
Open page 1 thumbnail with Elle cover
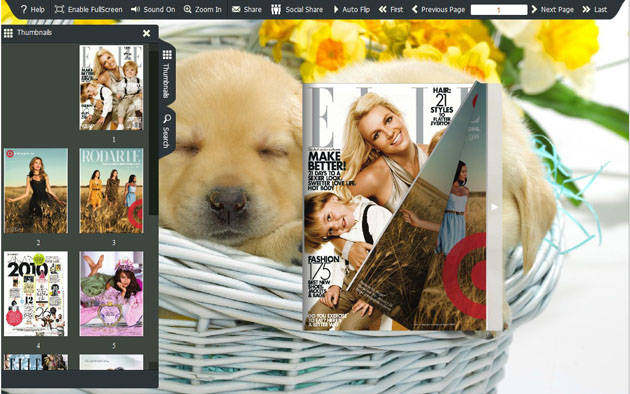[x=111, y=88]
